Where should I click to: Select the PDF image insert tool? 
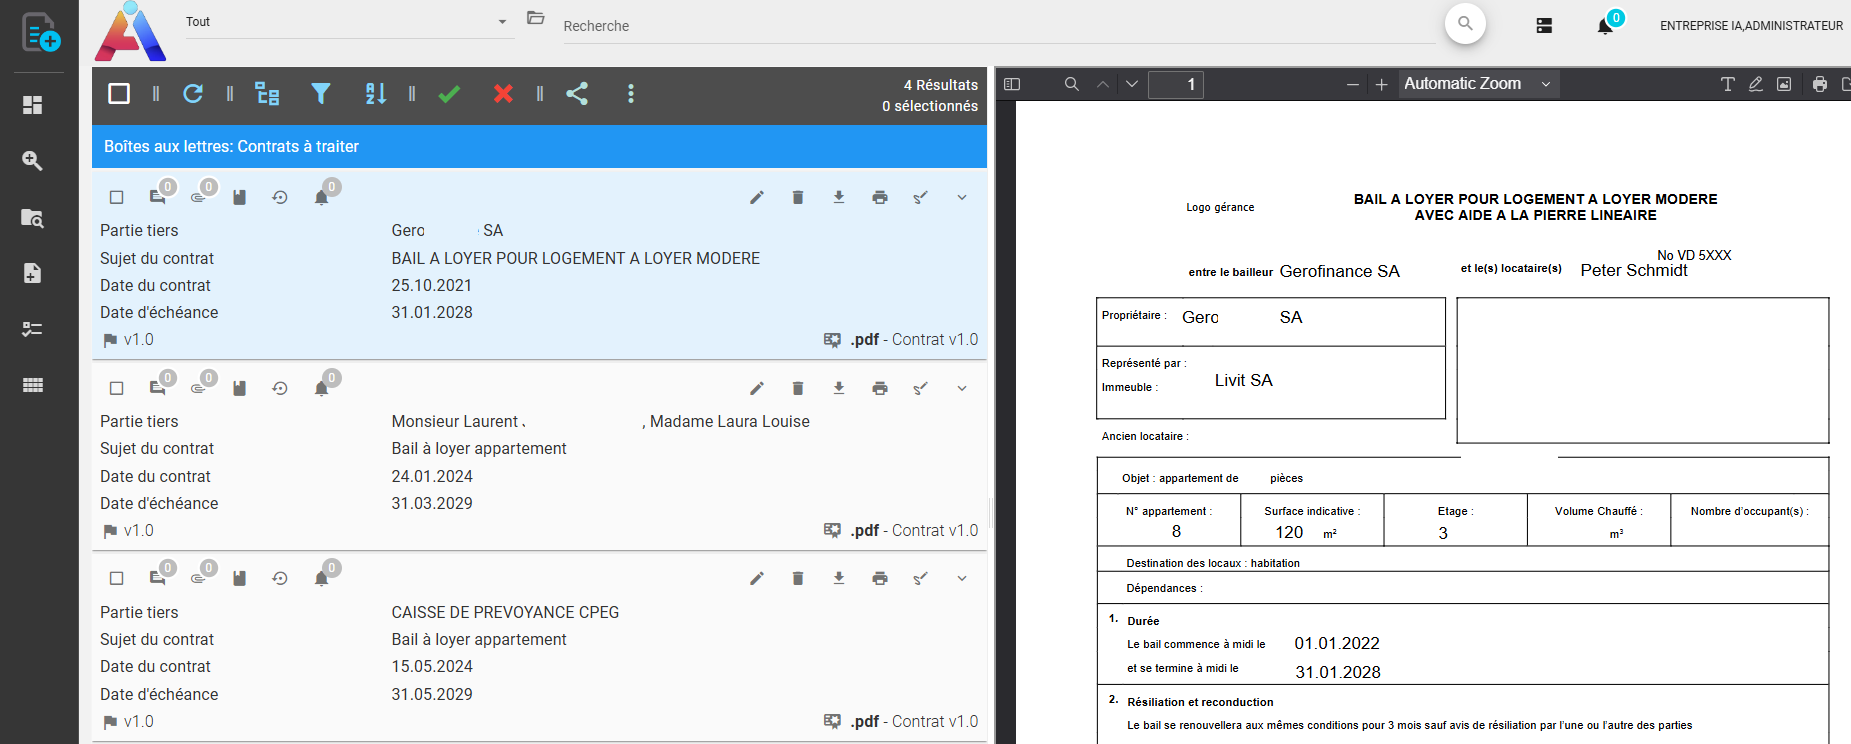(1784, 85)
